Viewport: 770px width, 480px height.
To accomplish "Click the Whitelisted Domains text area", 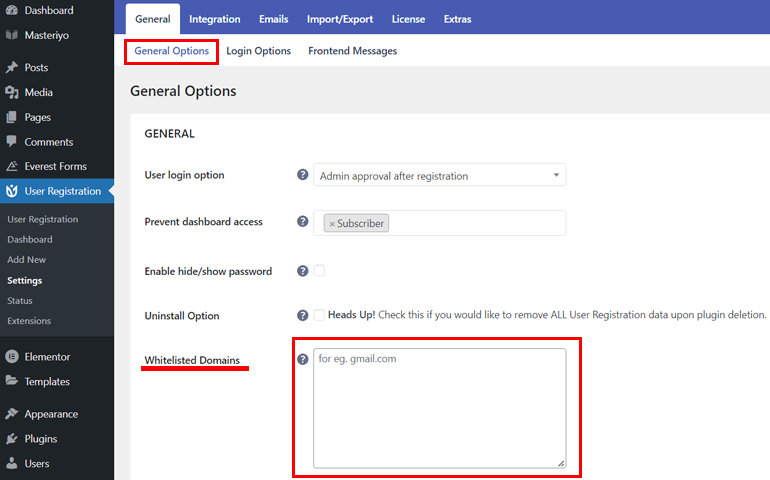I will point(440,408).
